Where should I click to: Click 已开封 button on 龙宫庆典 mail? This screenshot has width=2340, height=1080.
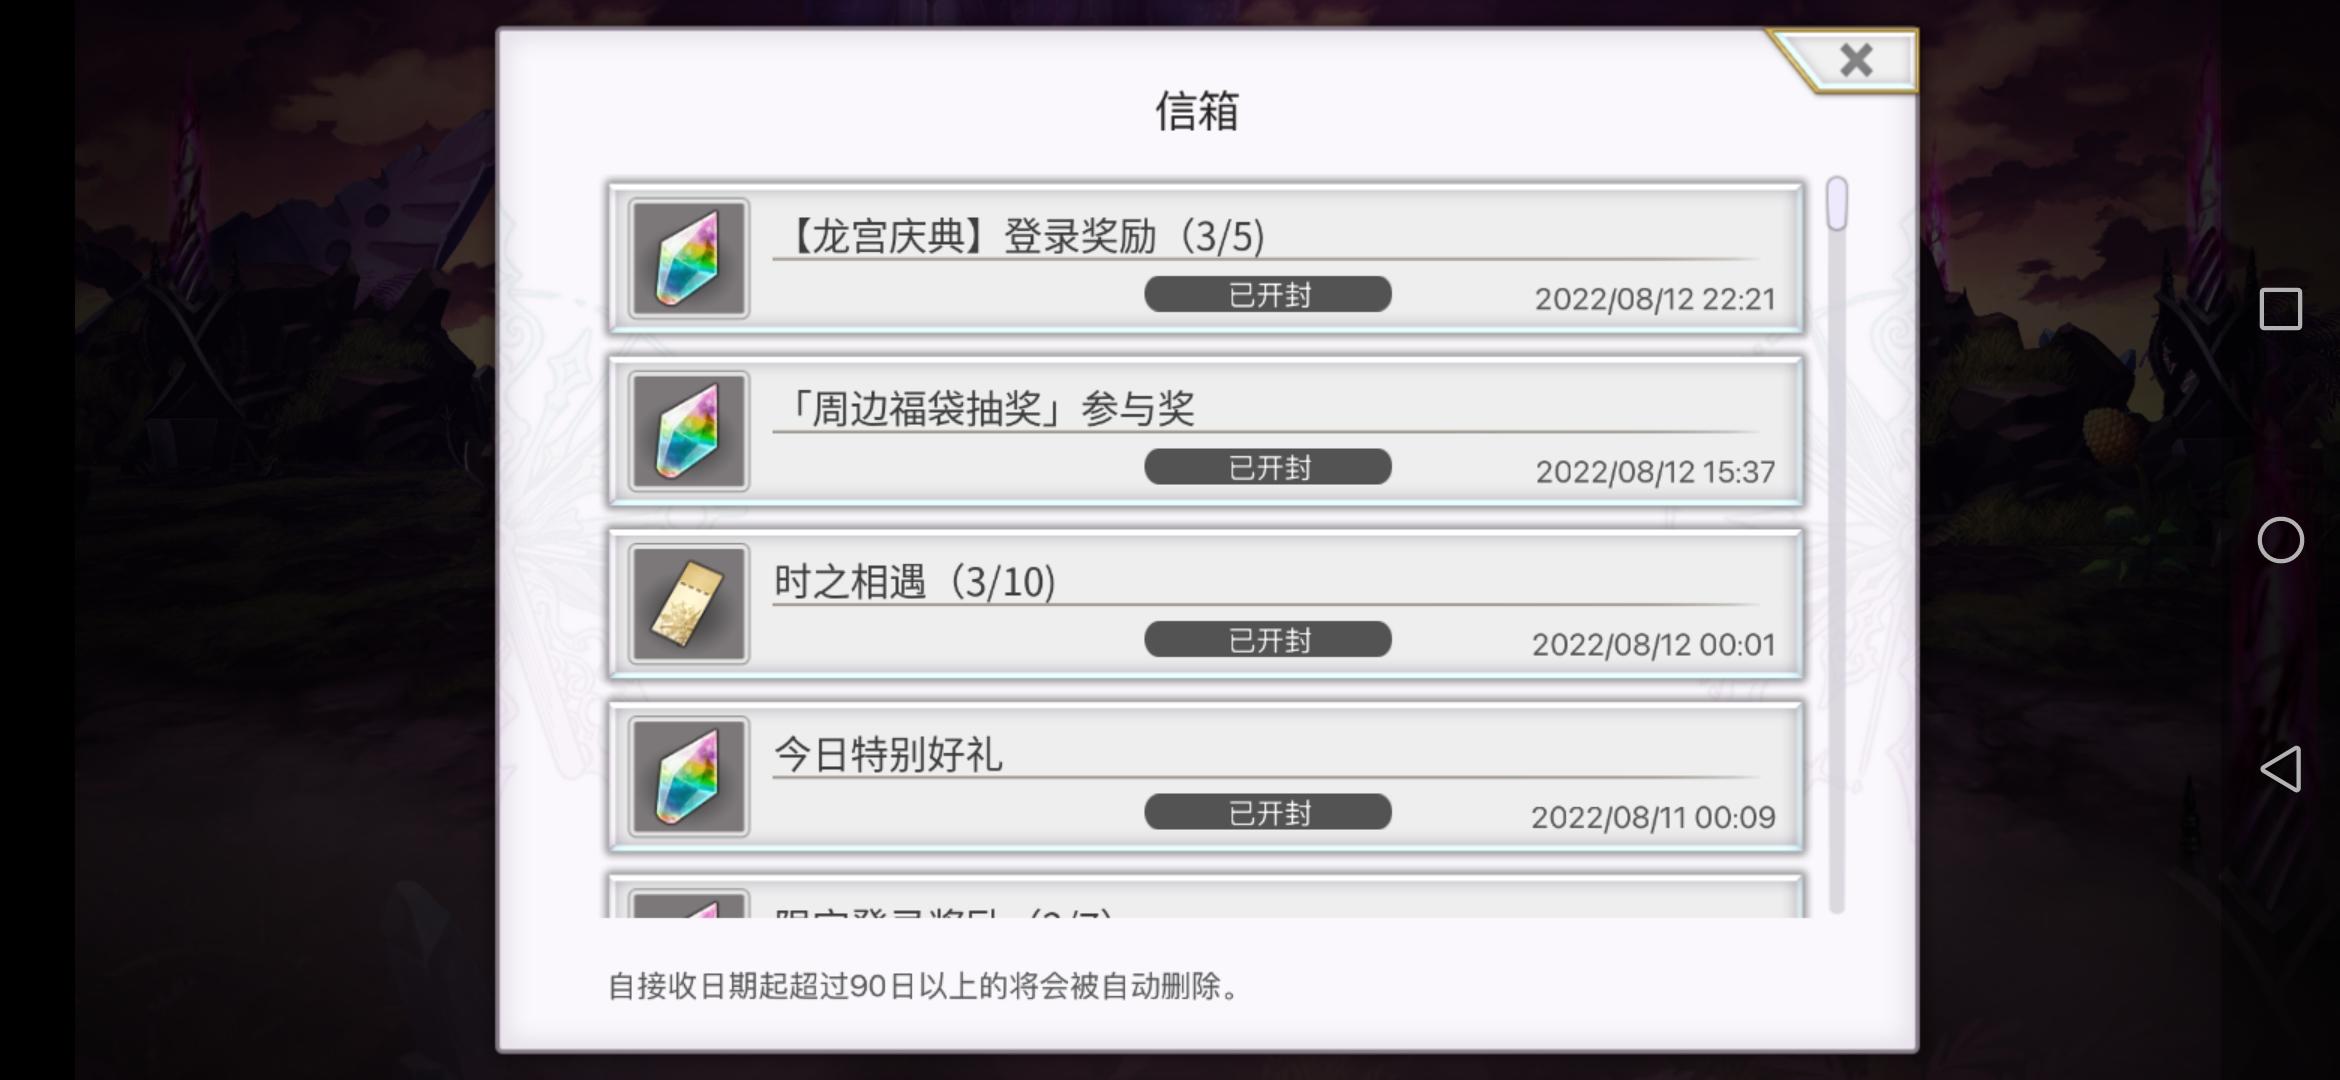tap(1268, 294)
